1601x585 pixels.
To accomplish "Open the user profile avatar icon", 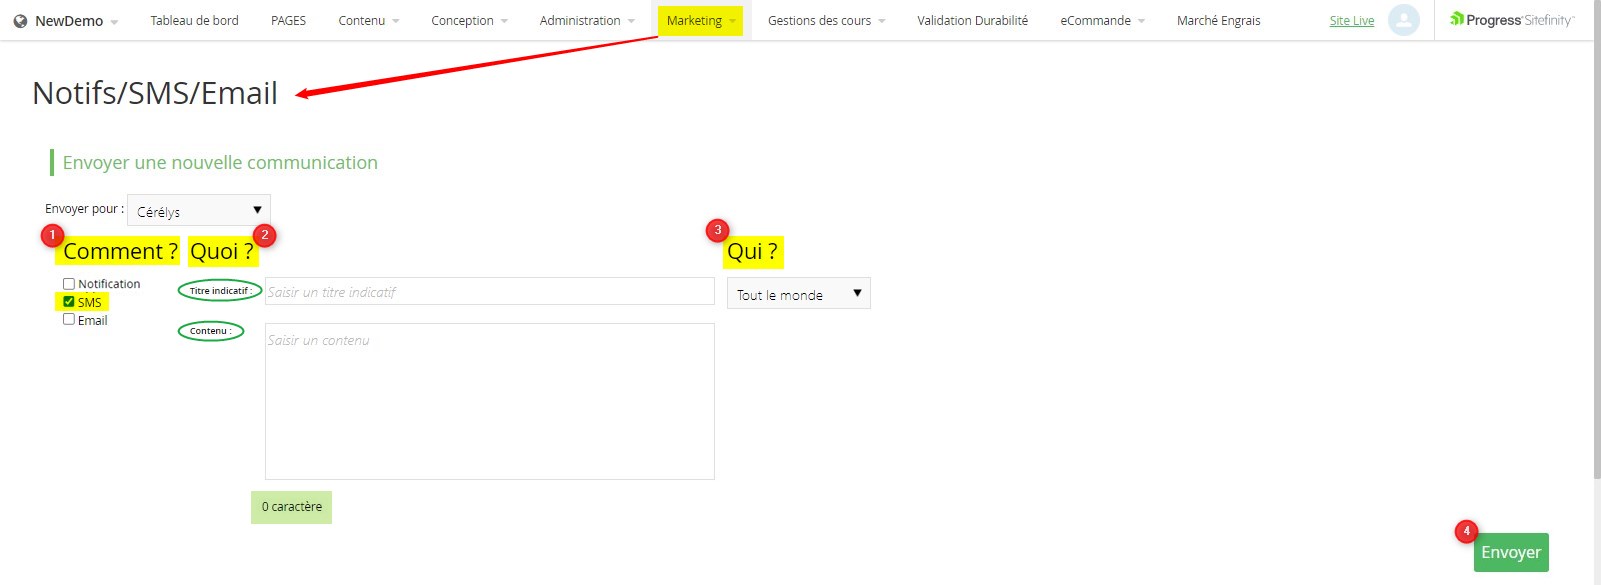I will pyautogui.click(x=1403, y=20).
